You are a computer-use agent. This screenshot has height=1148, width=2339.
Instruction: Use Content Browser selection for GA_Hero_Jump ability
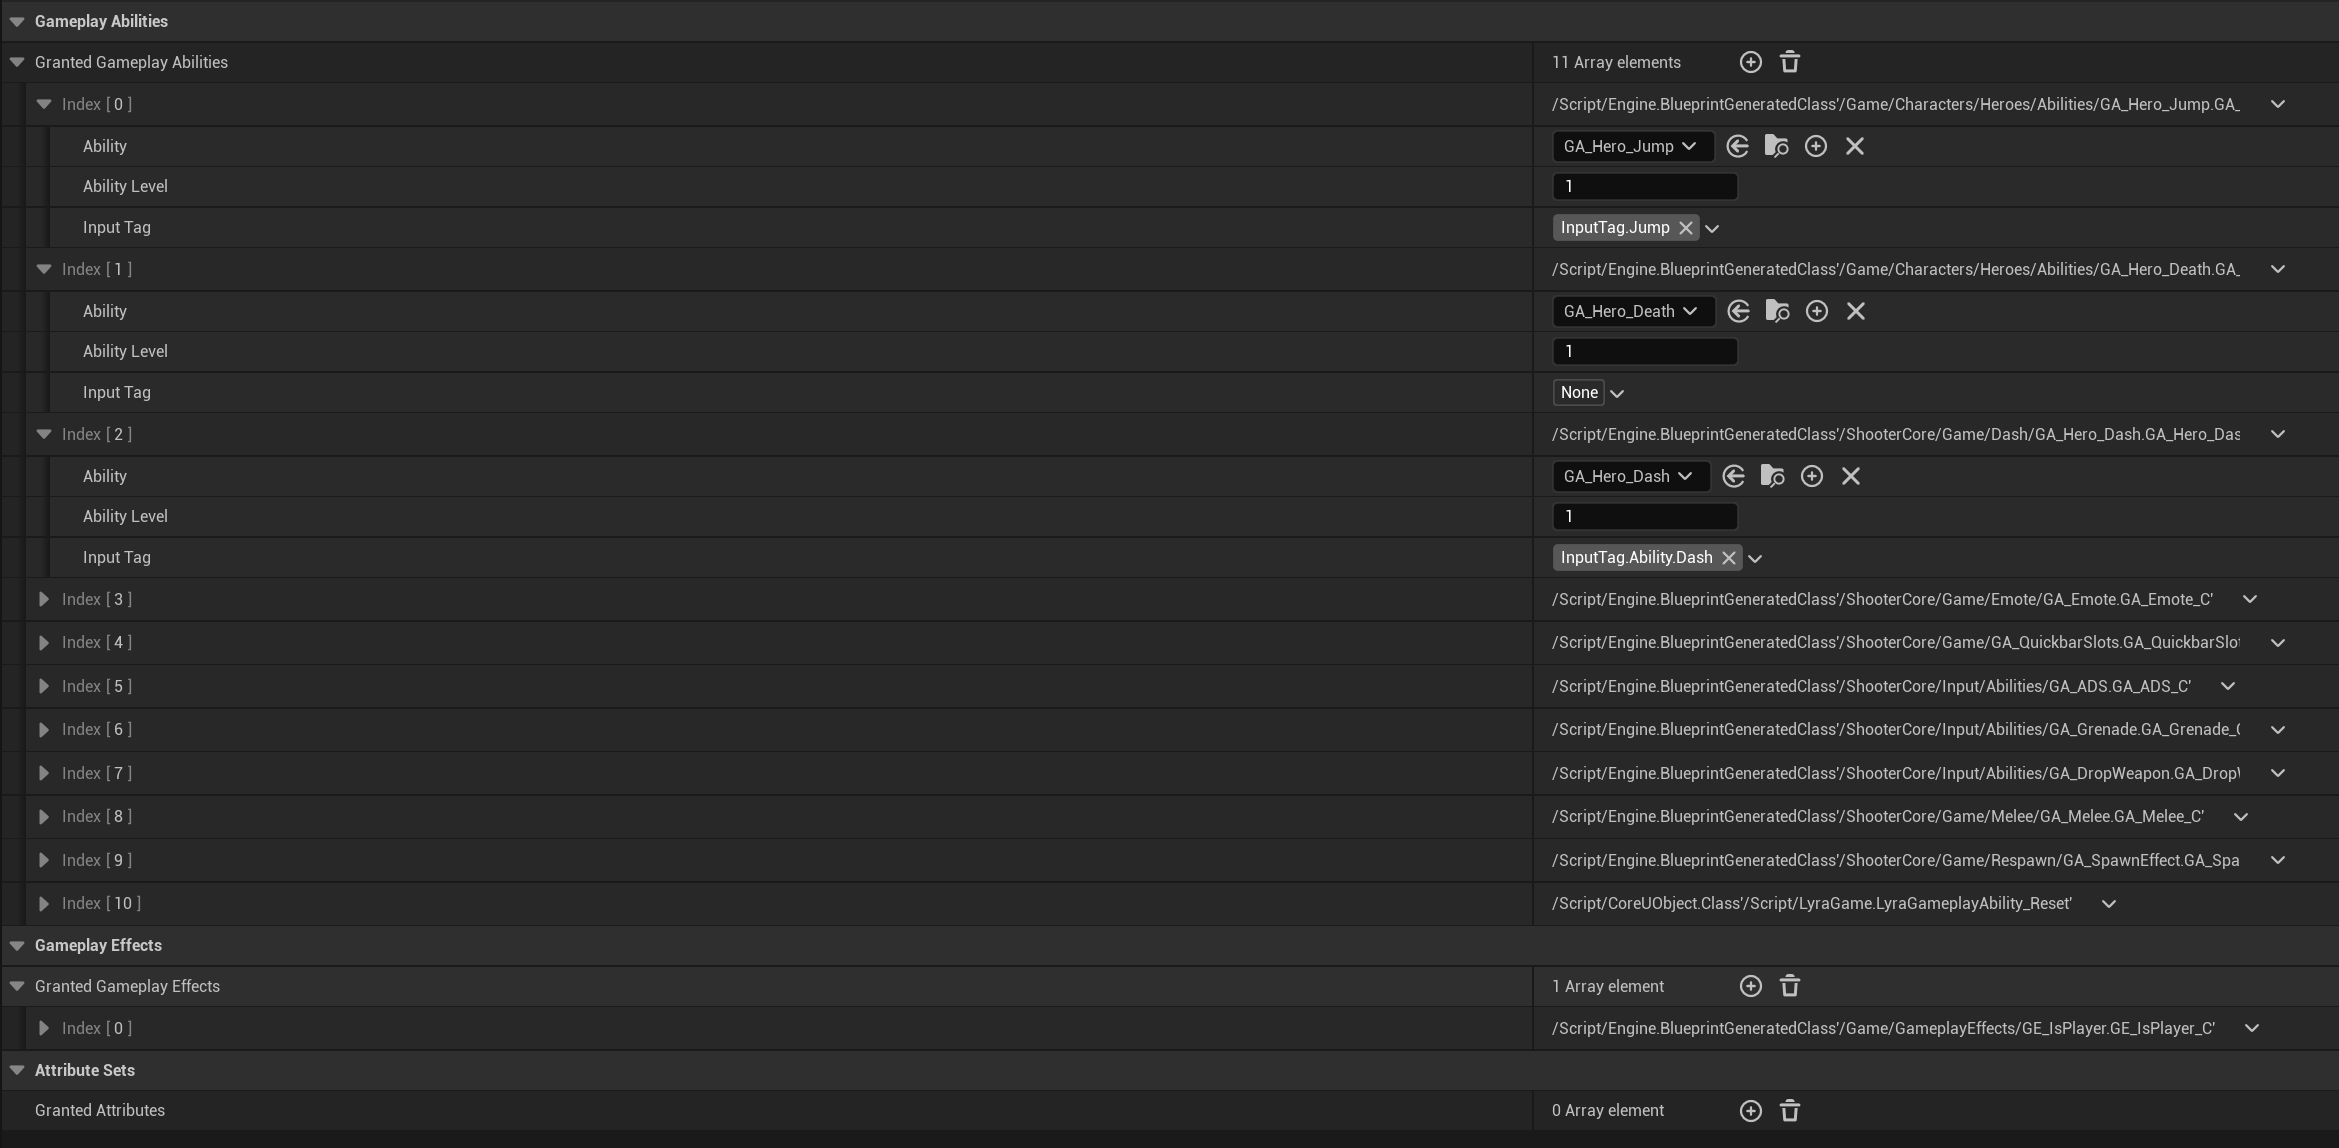tap(1737, 146)
